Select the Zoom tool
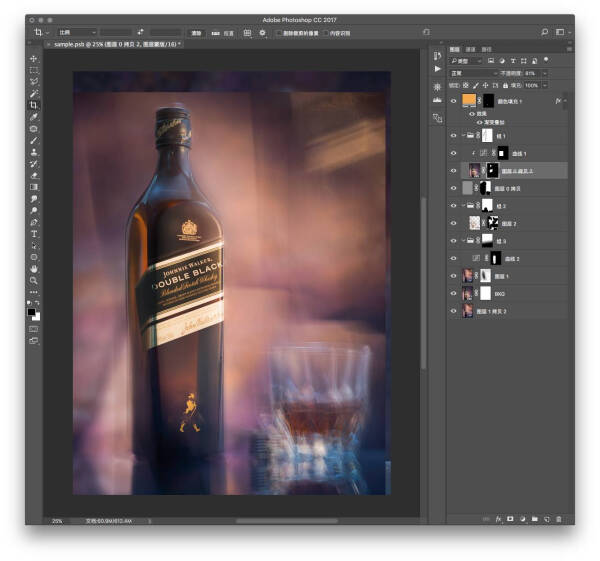600x561 pixels. [x=34, y=280]
